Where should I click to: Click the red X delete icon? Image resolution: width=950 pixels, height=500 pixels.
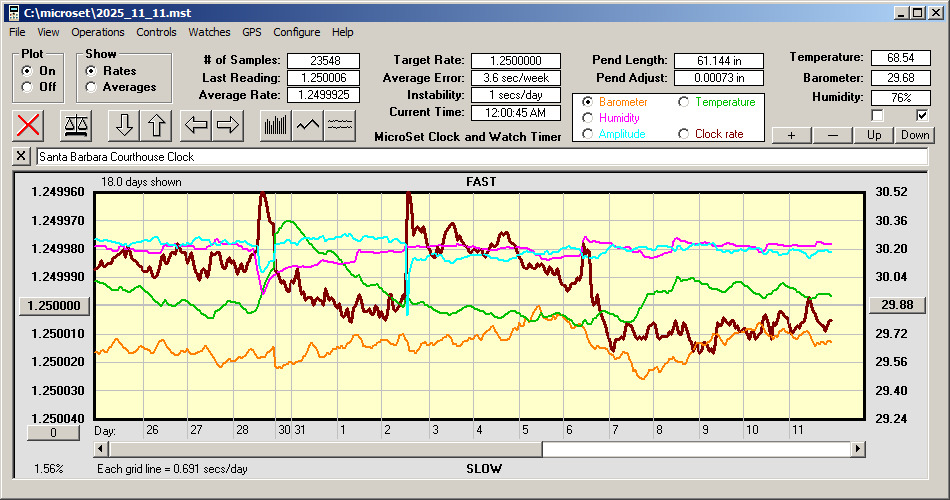30,125
